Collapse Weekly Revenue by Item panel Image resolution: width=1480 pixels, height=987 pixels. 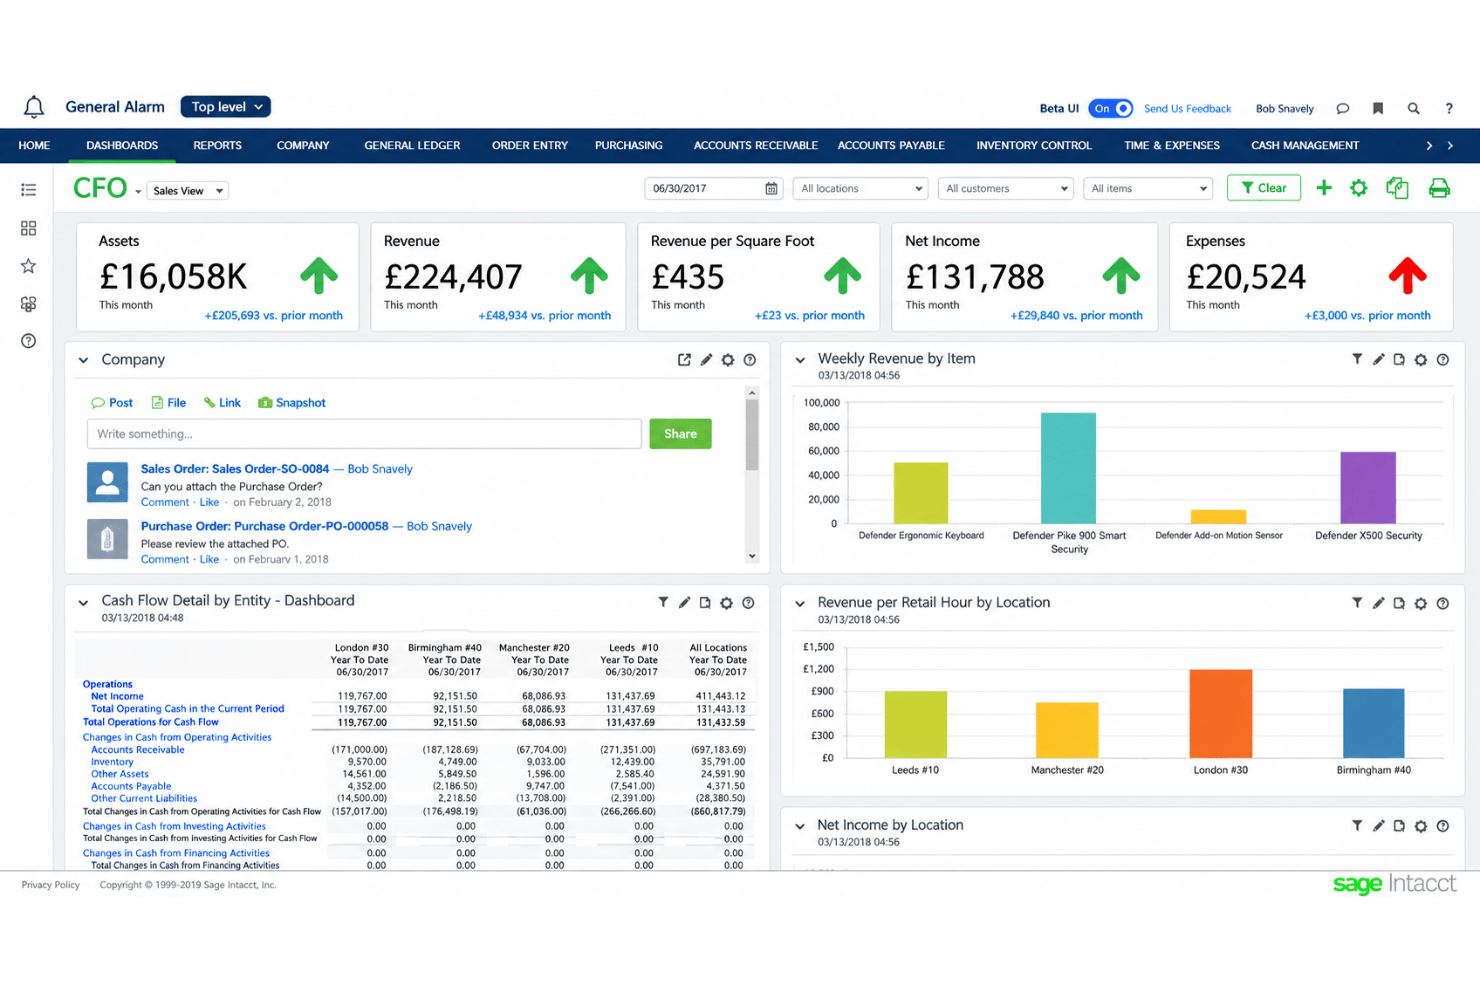800,360
